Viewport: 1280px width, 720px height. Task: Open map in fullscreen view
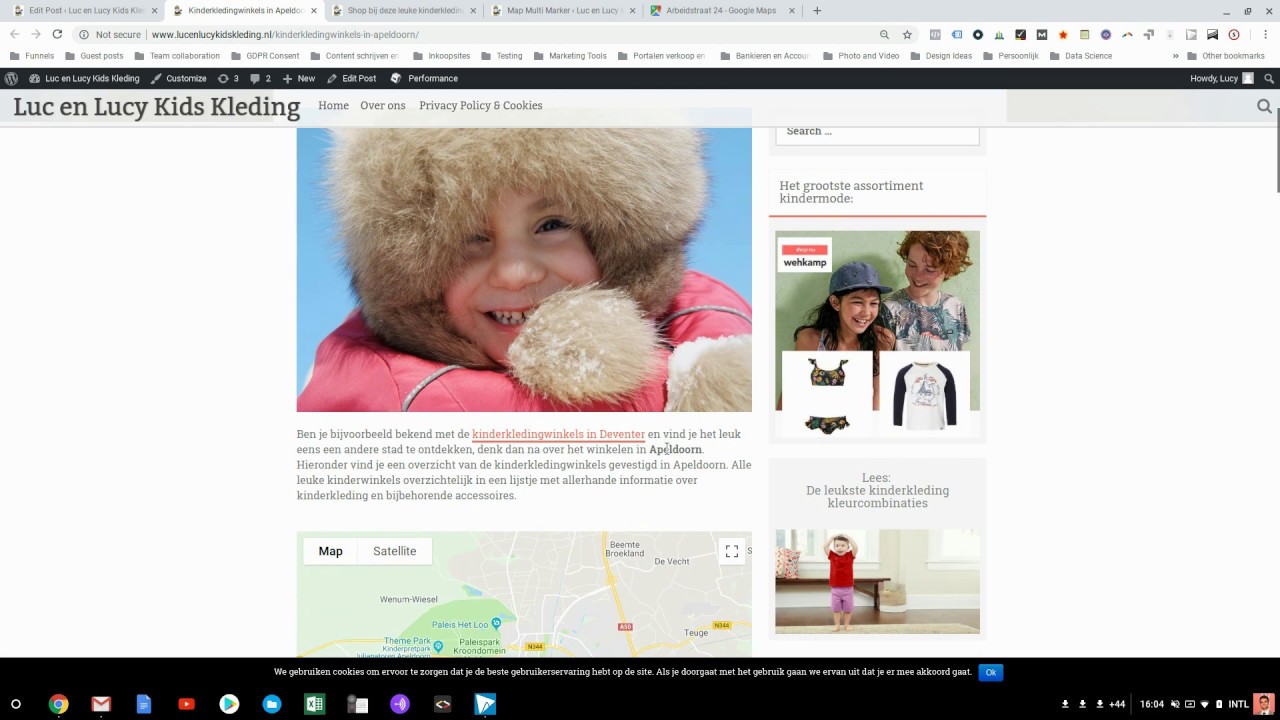pyautogui.click(x=732, y=551)
